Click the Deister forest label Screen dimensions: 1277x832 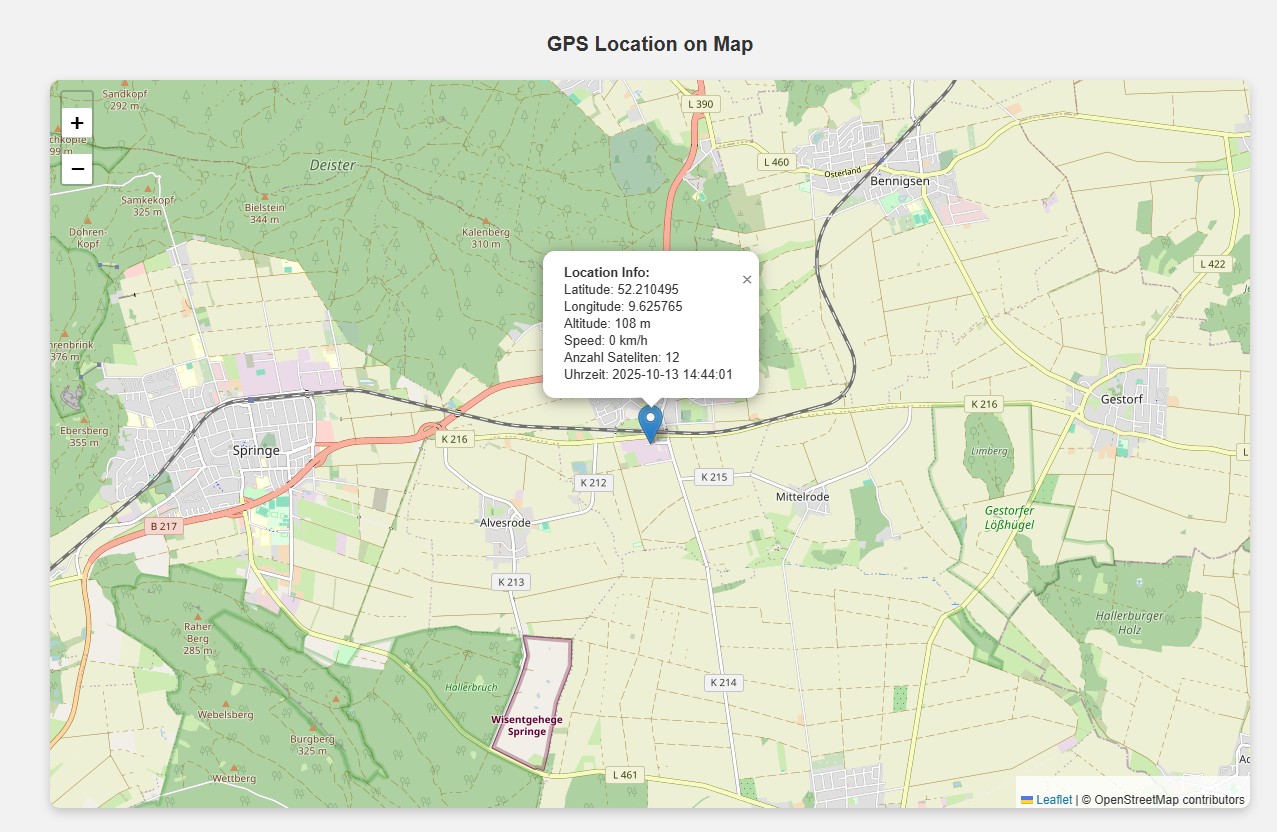pyautogui.click(x=332, y=165)
